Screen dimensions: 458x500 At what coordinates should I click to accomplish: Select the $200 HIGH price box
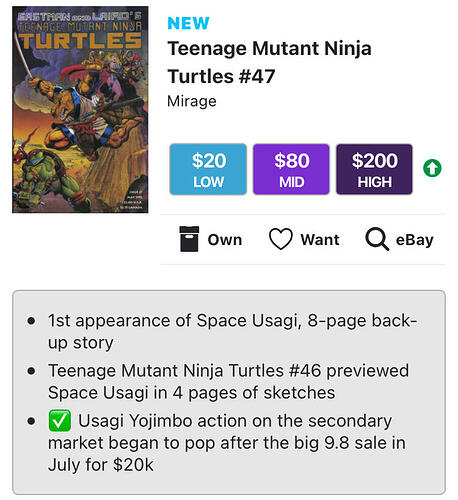pos(374,169)
